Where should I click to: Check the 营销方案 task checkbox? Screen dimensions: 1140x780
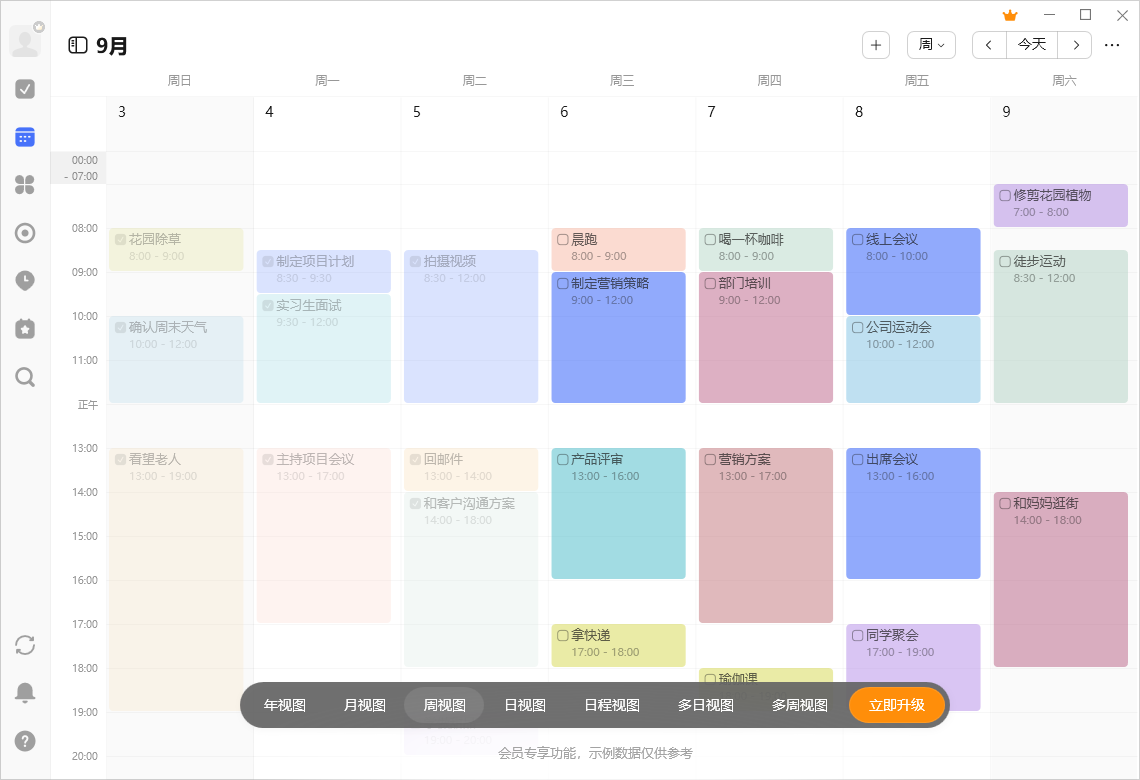tap(710, 459)
